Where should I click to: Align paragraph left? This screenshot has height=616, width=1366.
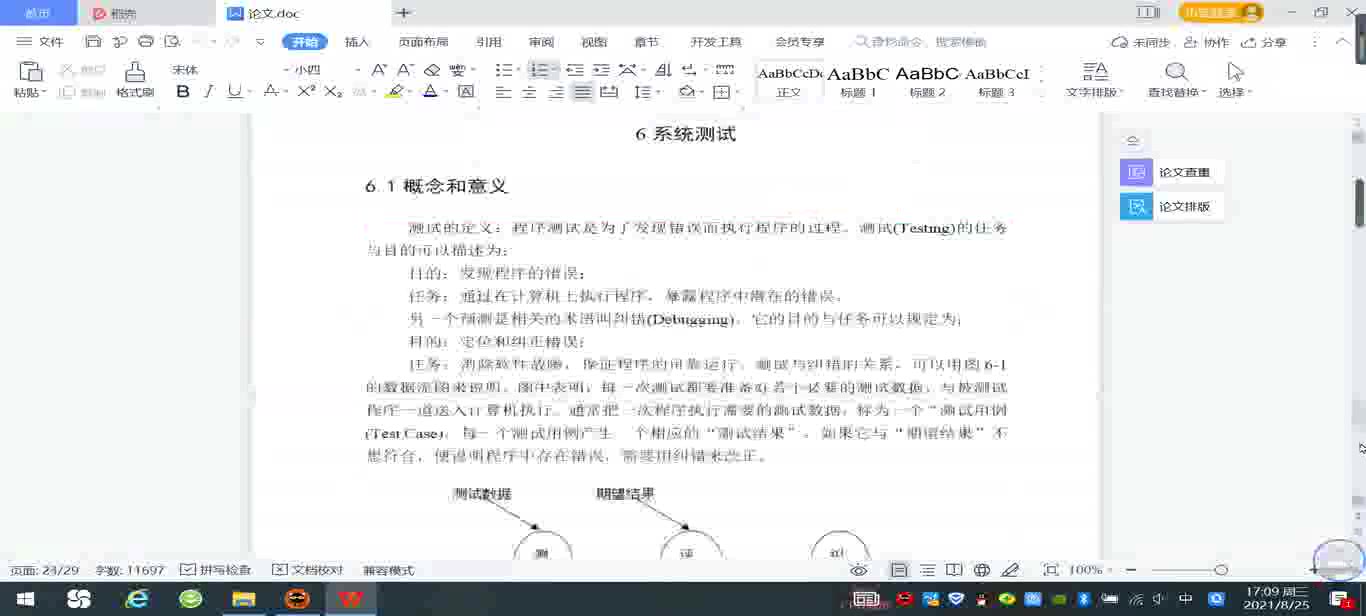tap(504, 92)
